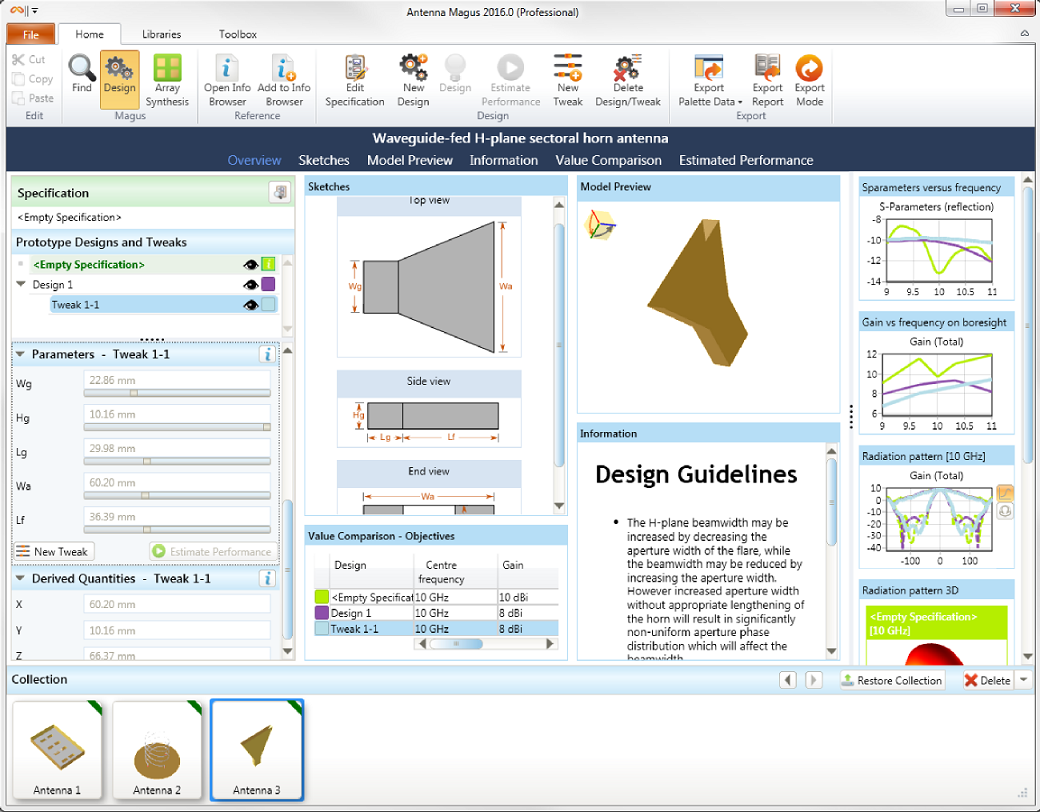This screenshot has height=812, width=1040.
Task: Toggle Empty Specification visibility eye
Action: click(x=251, y=264)
